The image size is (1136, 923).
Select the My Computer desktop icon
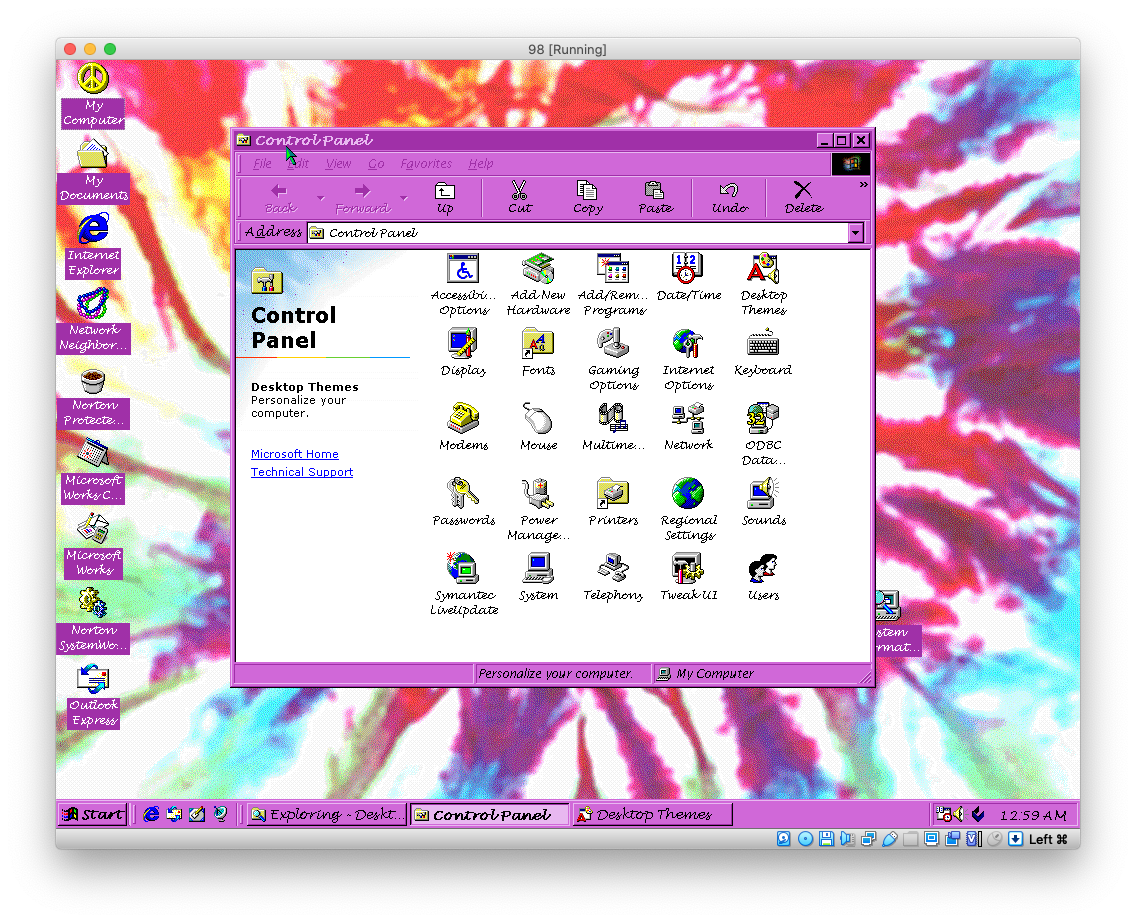click(x=93, y=96)
